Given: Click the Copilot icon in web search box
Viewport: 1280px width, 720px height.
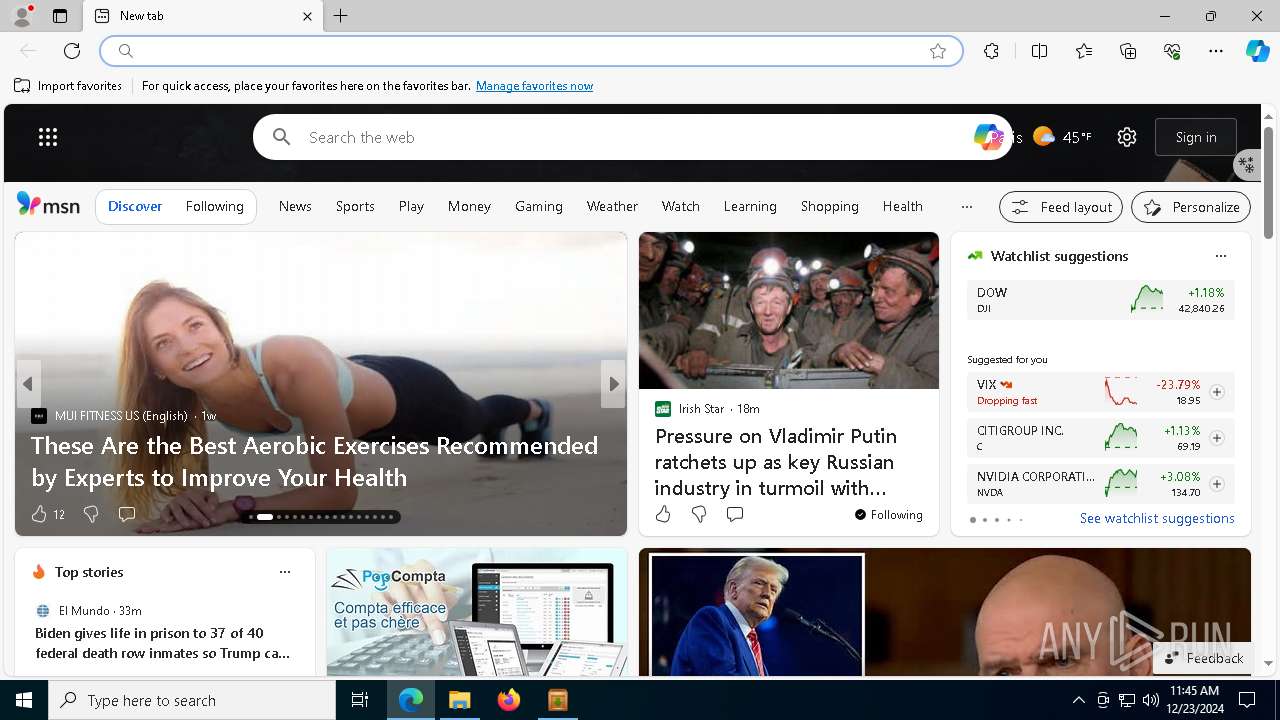Looking at the screenshot, I should click(x=988, y=137).
